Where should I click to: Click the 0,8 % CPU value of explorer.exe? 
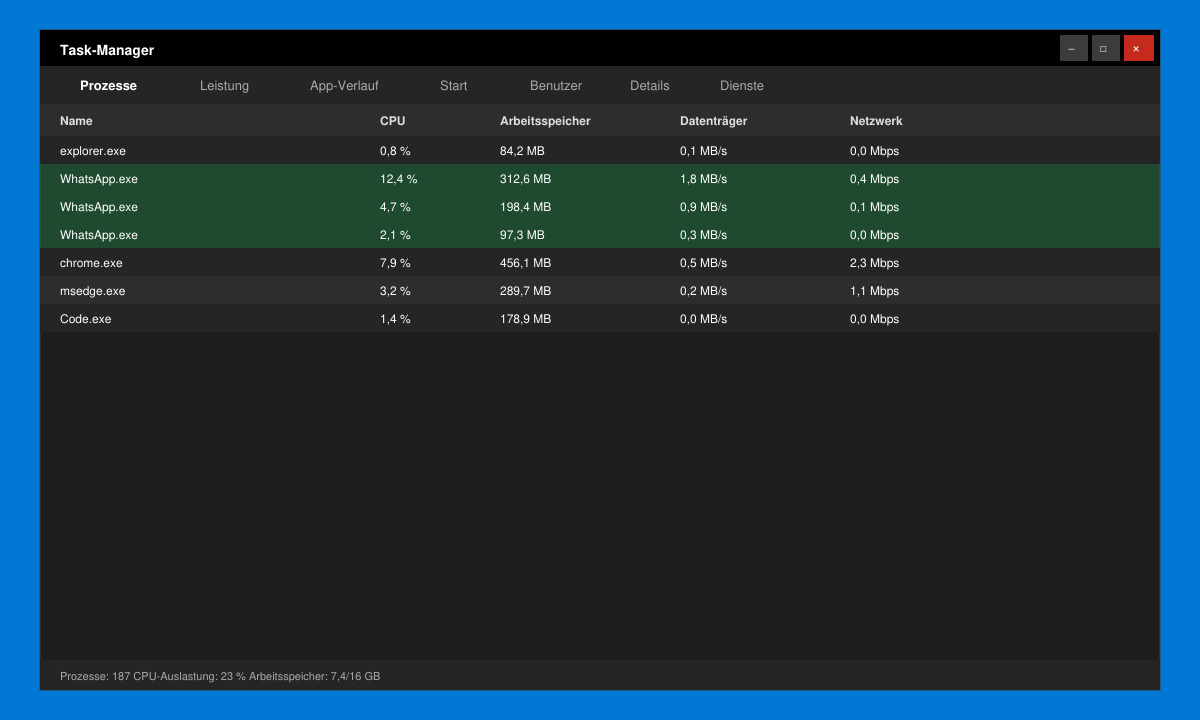click(395, 151)
